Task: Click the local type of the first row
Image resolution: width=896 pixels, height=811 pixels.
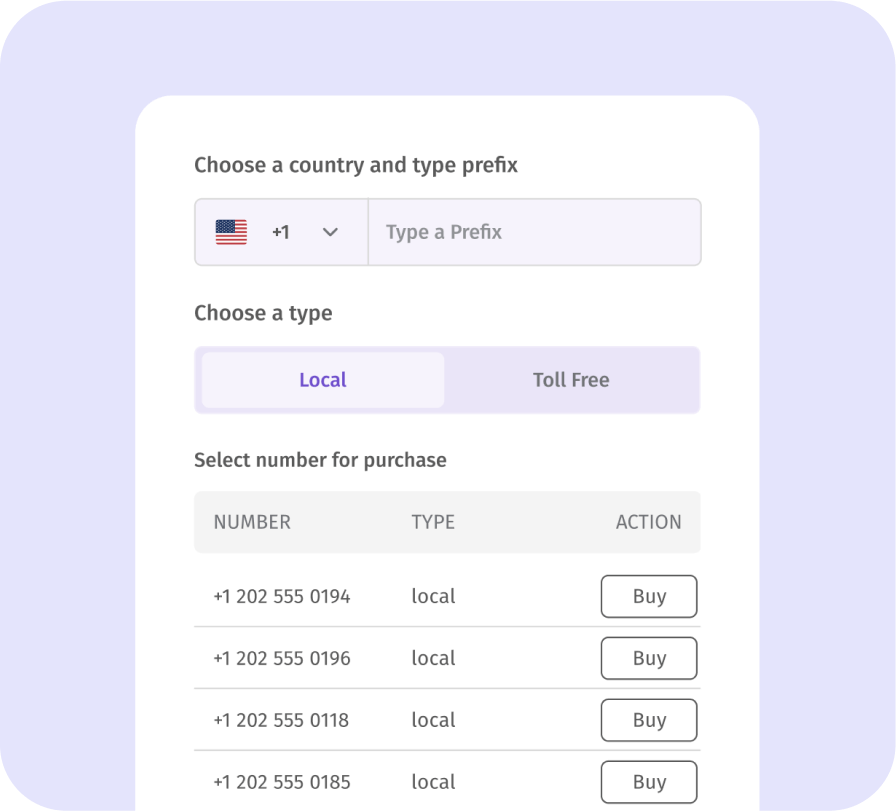Action: [x=433, y=597]
